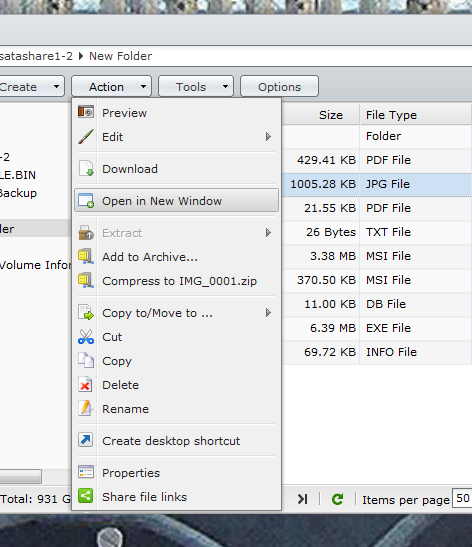Click the Items per page field

(462, 498)
